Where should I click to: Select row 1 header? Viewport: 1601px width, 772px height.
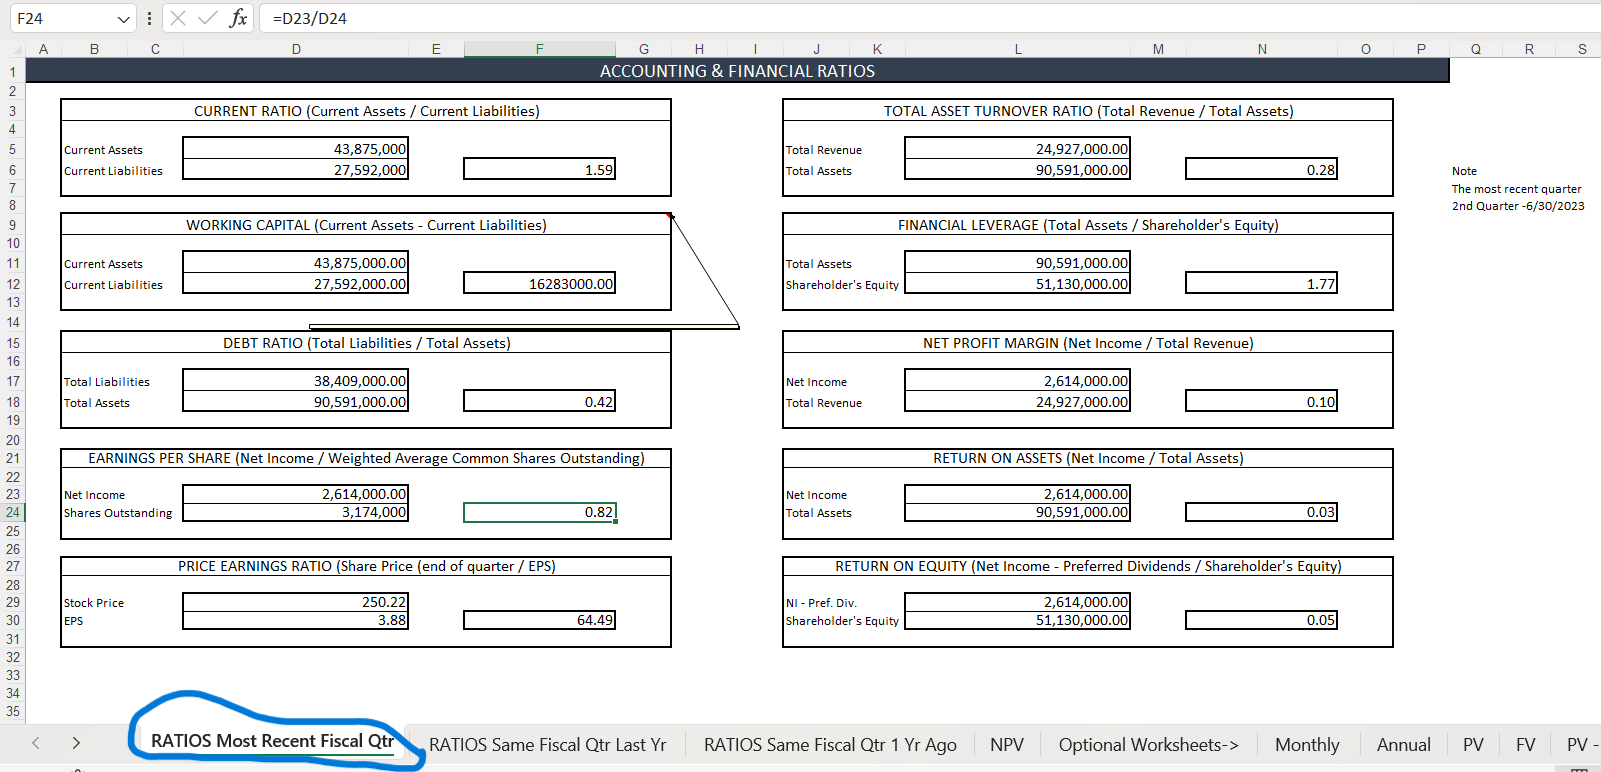coord(13,72)
